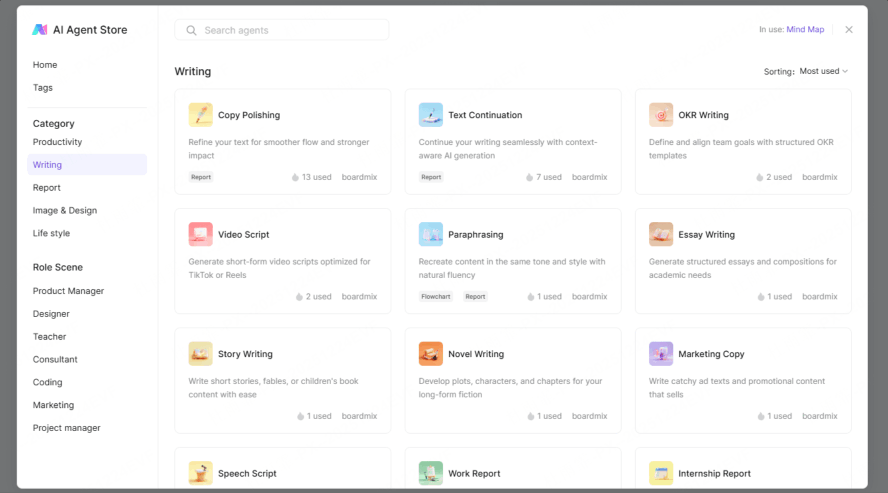Viewport: 888px width, 493px height.
Task: Open the Sorting Most used dropdown
Action: [x=823, y=71]
